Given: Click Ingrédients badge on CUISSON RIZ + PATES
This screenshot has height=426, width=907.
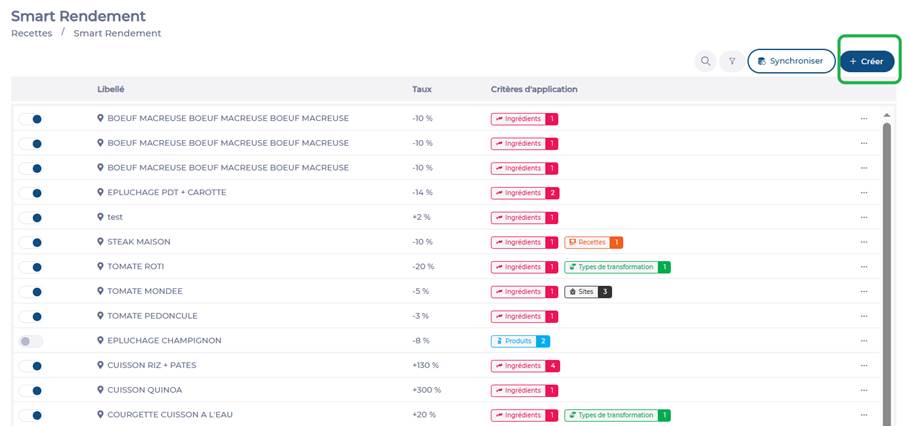Looking at the screenshot, I should (524, 366).
